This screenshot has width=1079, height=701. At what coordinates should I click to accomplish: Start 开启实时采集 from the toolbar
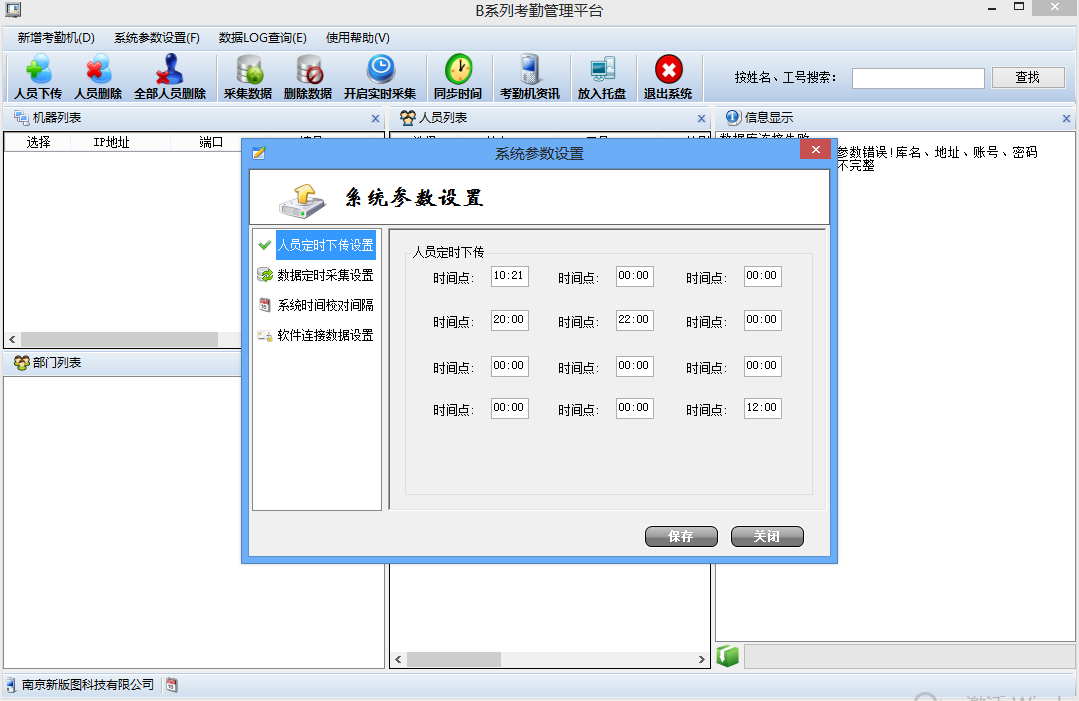click(x=380, y=77)
